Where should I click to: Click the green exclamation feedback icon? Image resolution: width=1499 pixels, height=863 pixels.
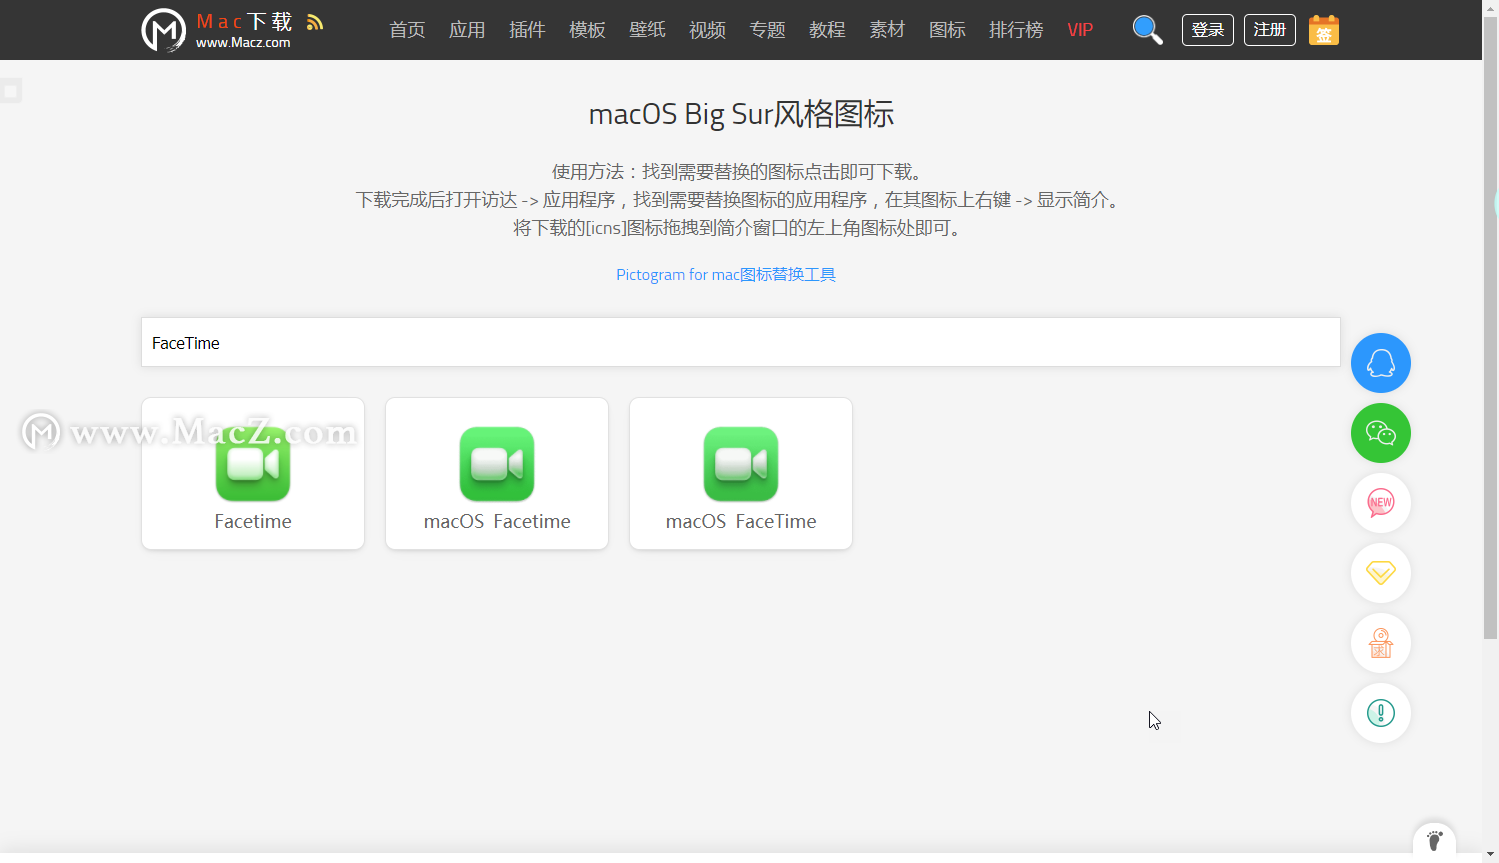click(x=1381, y=713)
